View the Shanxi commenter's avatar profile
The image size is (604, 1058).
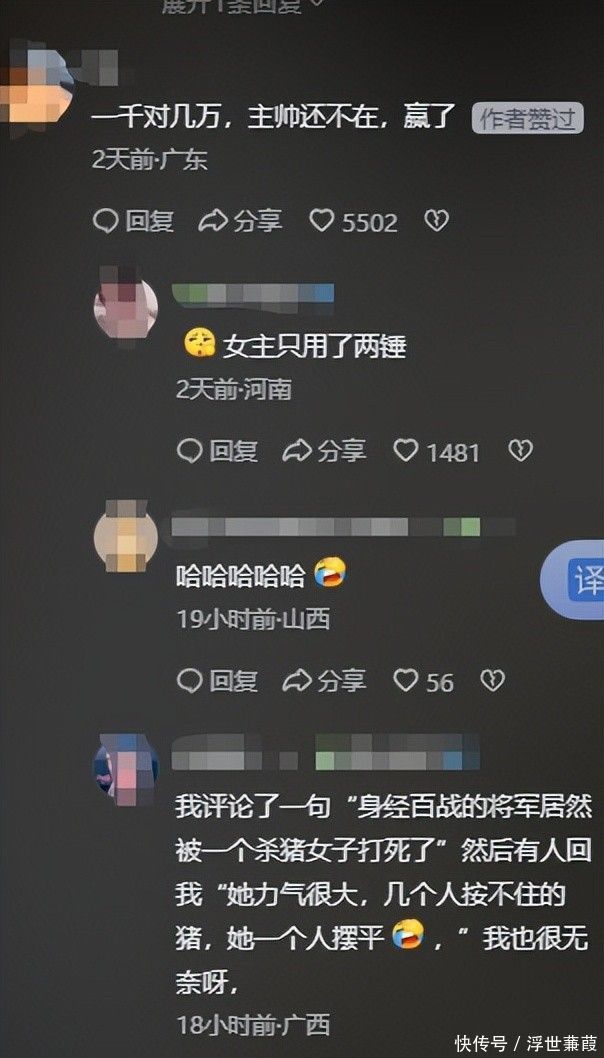[126, 536]
